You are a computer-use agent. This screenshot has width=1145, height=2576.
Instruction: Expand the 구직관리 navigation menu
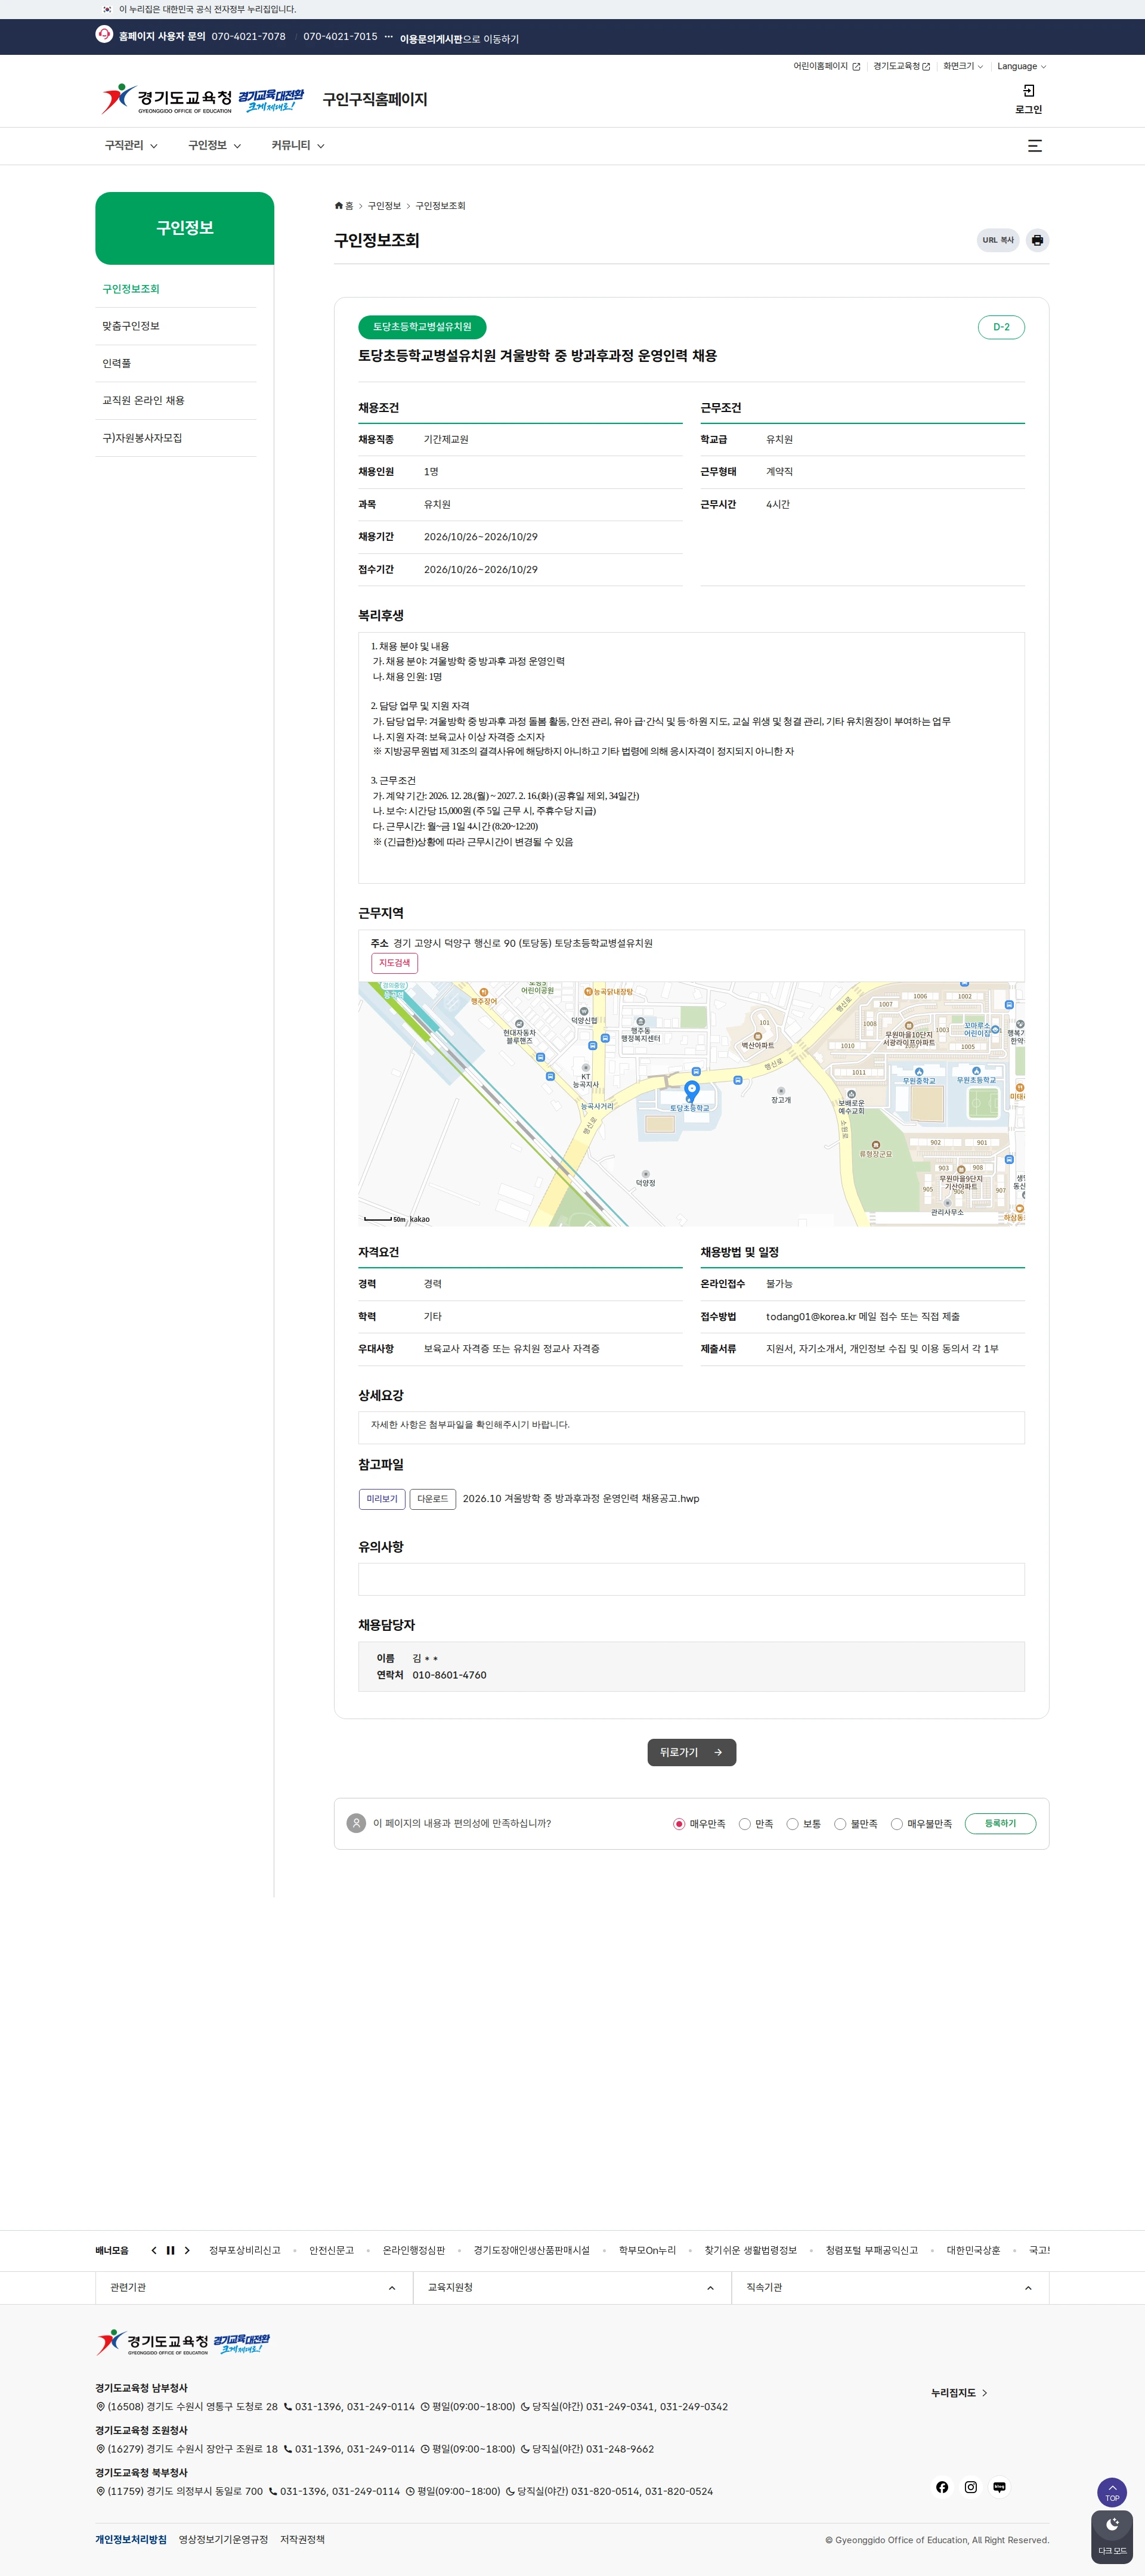[131, 146]
